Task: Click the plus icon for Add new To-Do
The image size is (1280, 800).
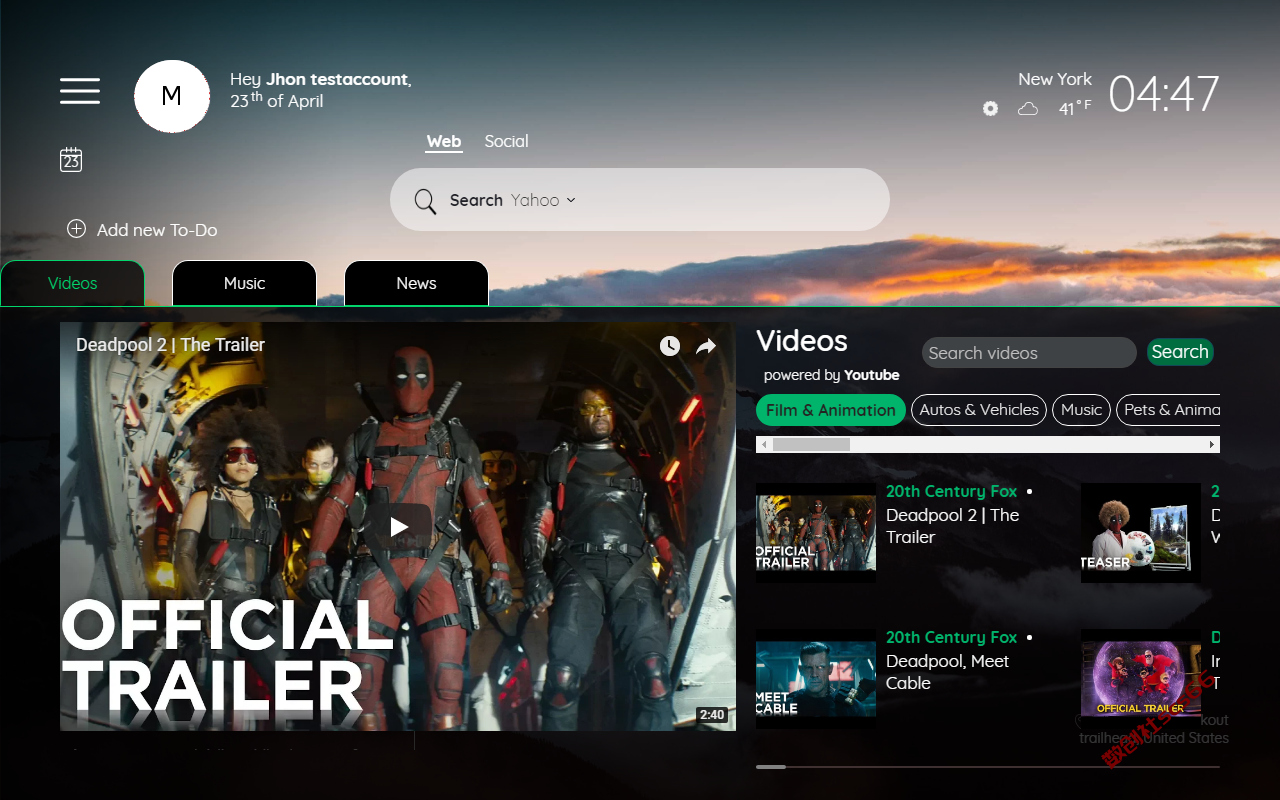Action: [x=76, y=229]
